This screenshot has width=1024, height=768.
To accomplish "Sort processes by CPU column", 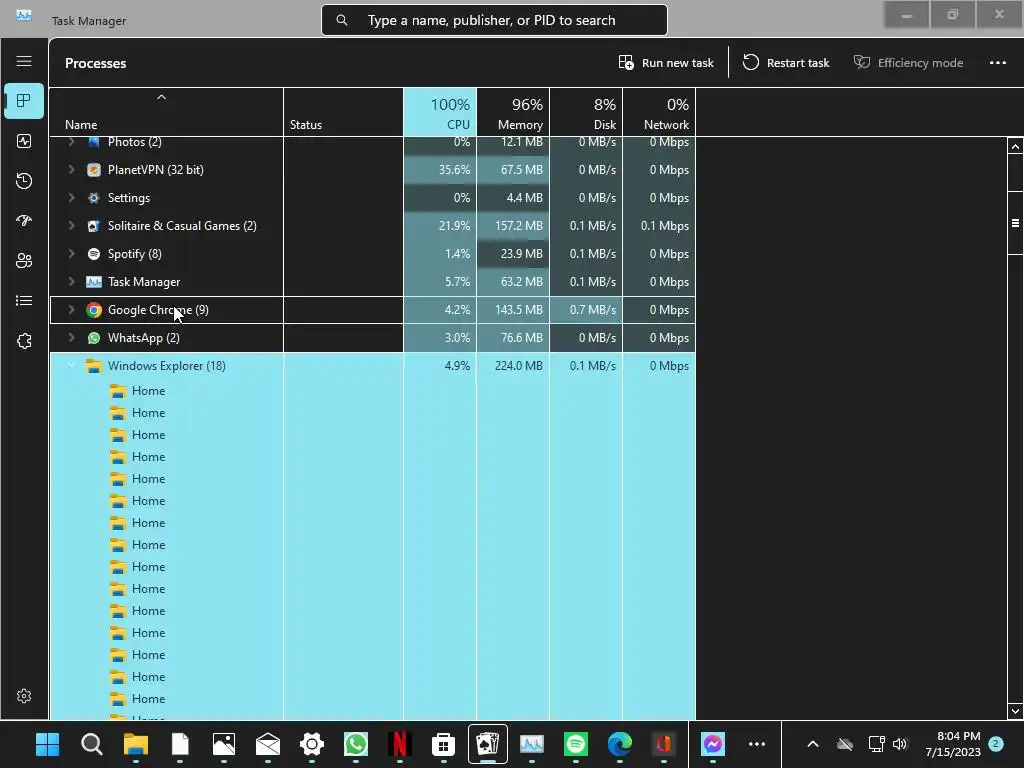I will 440,112.
